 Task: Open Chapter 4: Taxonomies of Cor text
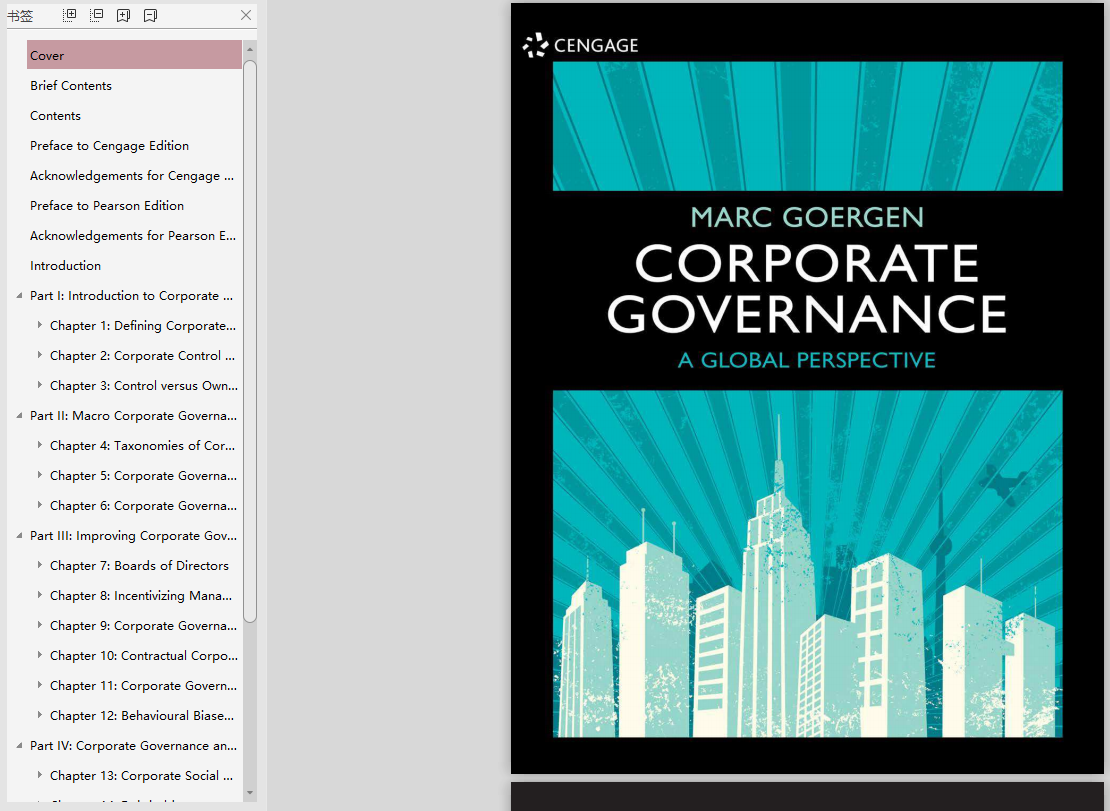pyautogui.click(x=142, y=446)
